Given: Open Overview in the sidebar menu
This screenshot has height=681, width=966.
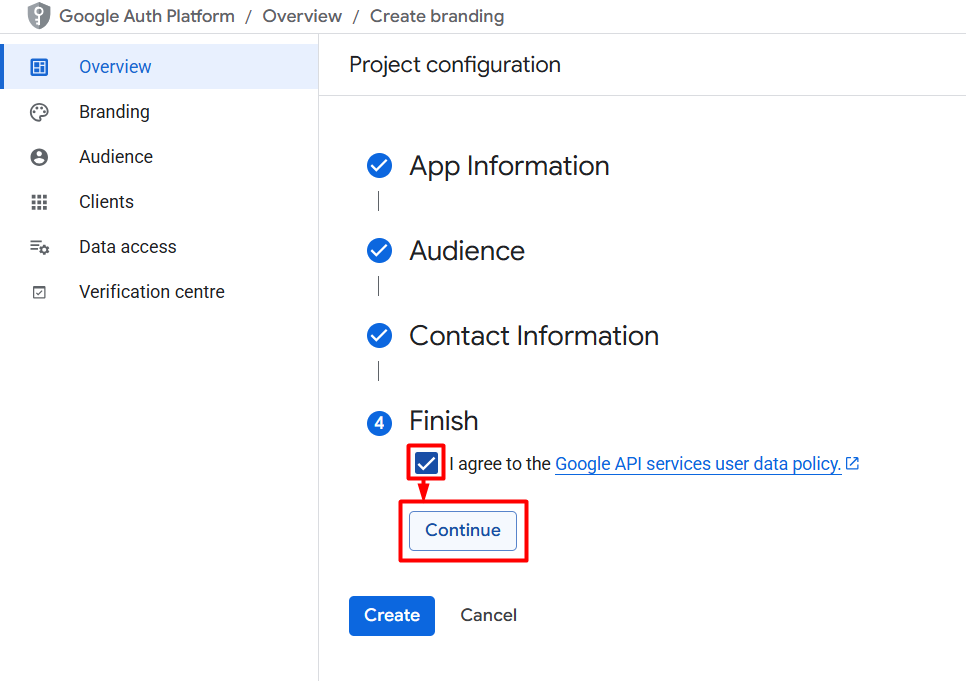Looking at the screenshot, I should pyautogui.click(x=160, y=67).
